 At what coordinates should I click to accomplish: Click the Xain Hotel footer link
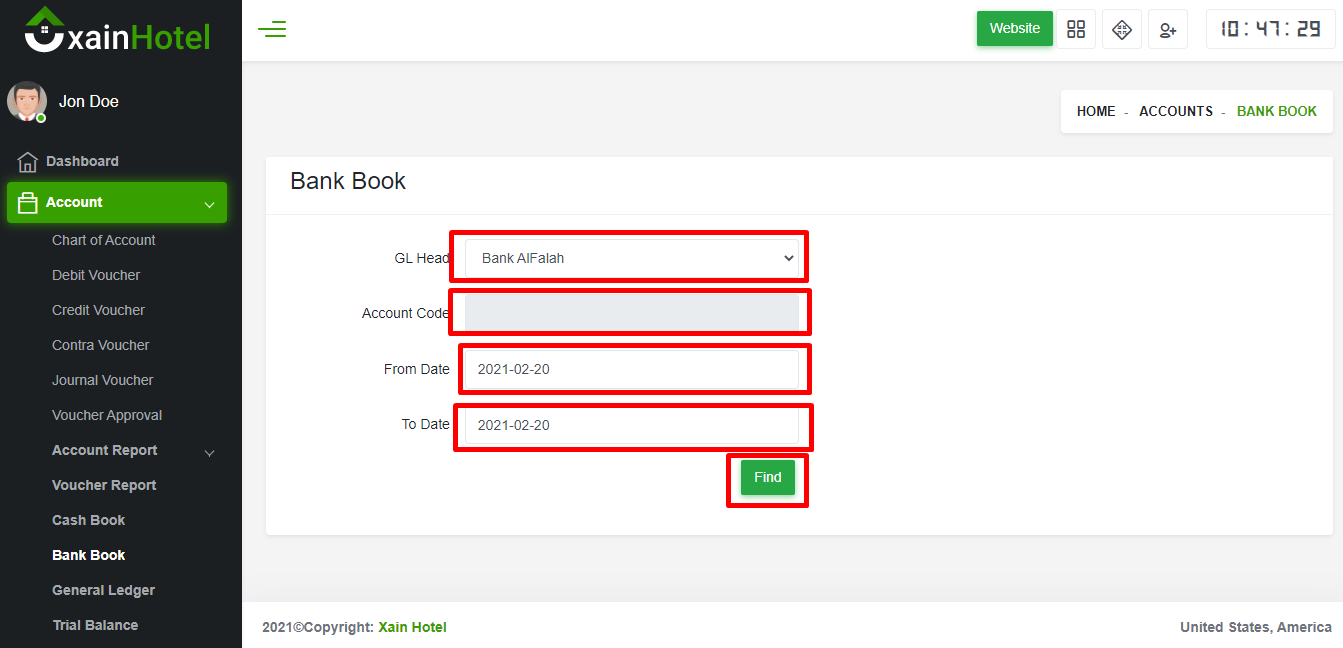click(x=412, y=627)
